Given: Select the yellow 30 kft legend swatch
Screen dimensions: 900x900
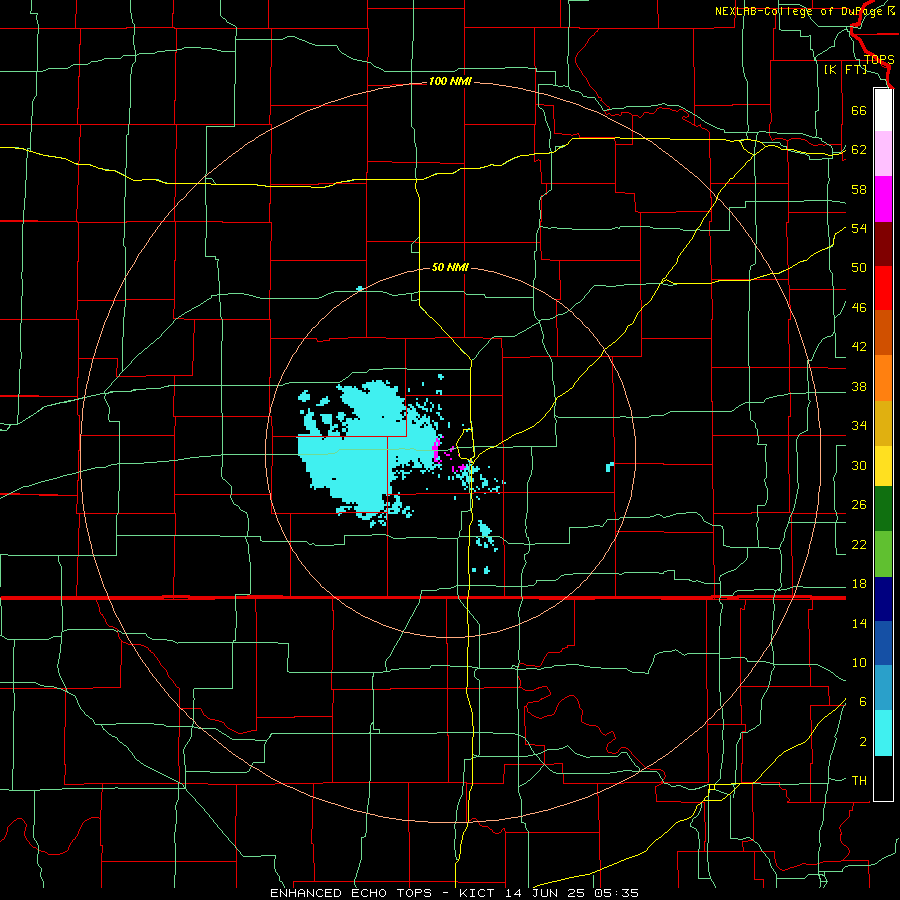Looking at the screenshot, I should (x=883, y=465).
